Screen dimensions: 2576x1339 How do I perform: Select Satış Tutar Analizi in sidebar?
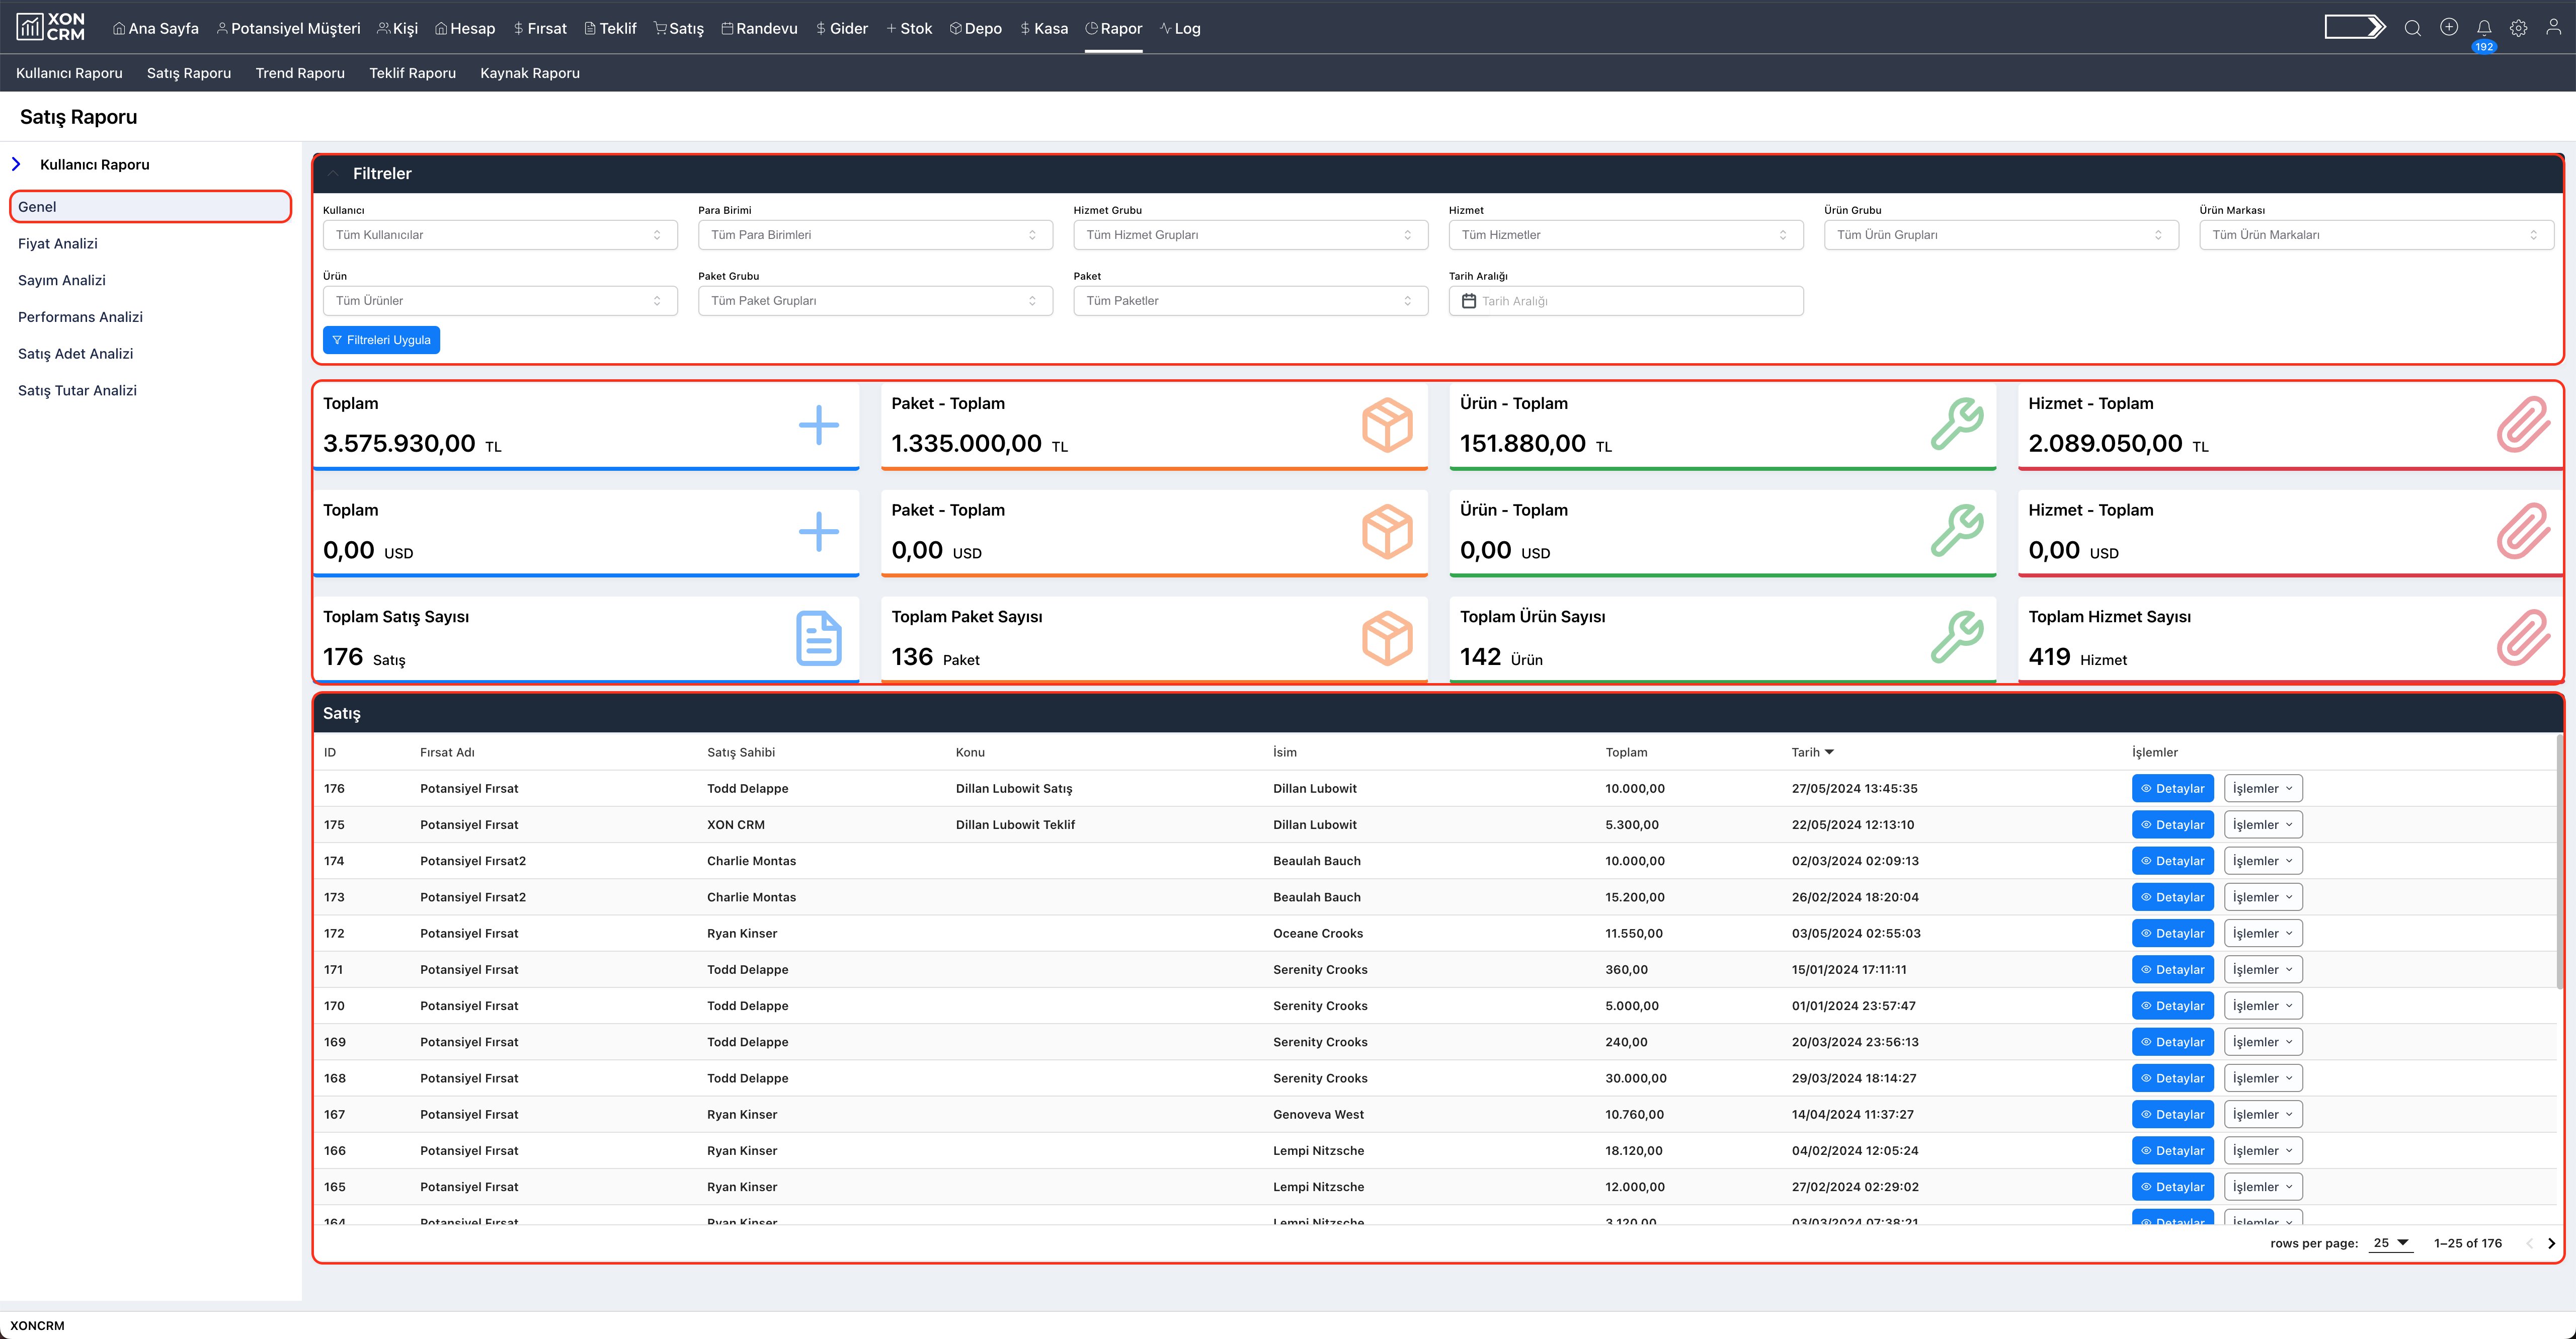(77, 390)
